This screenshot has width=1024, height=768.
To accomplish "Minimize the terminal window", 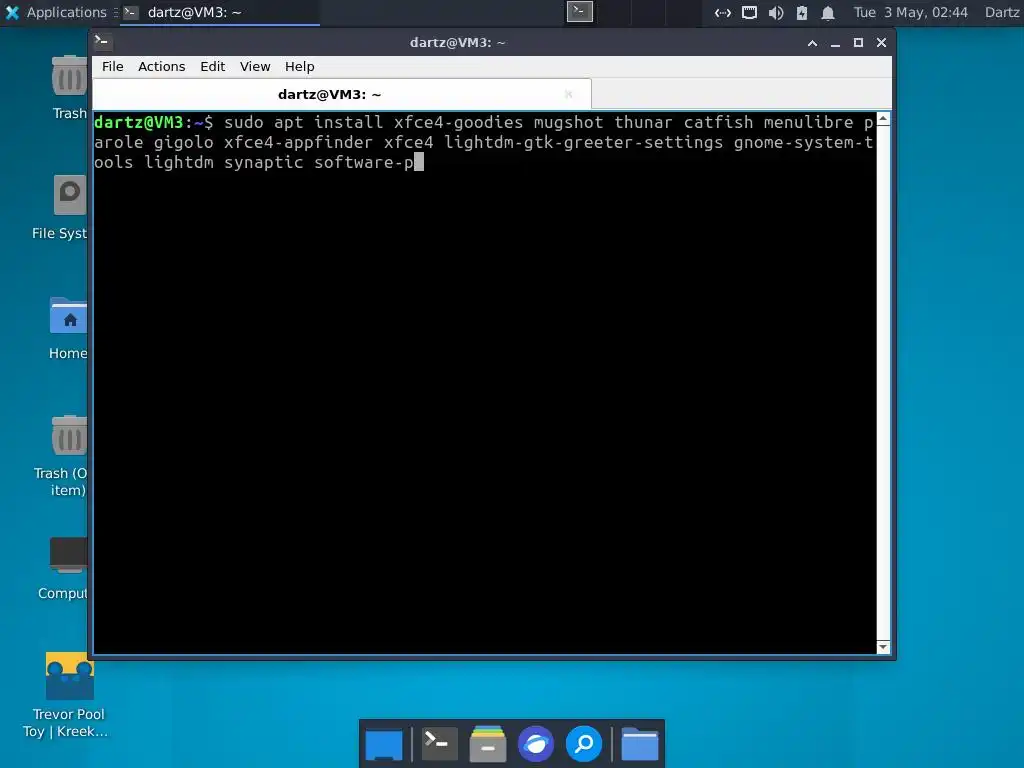I will click(x=835, y=43).
